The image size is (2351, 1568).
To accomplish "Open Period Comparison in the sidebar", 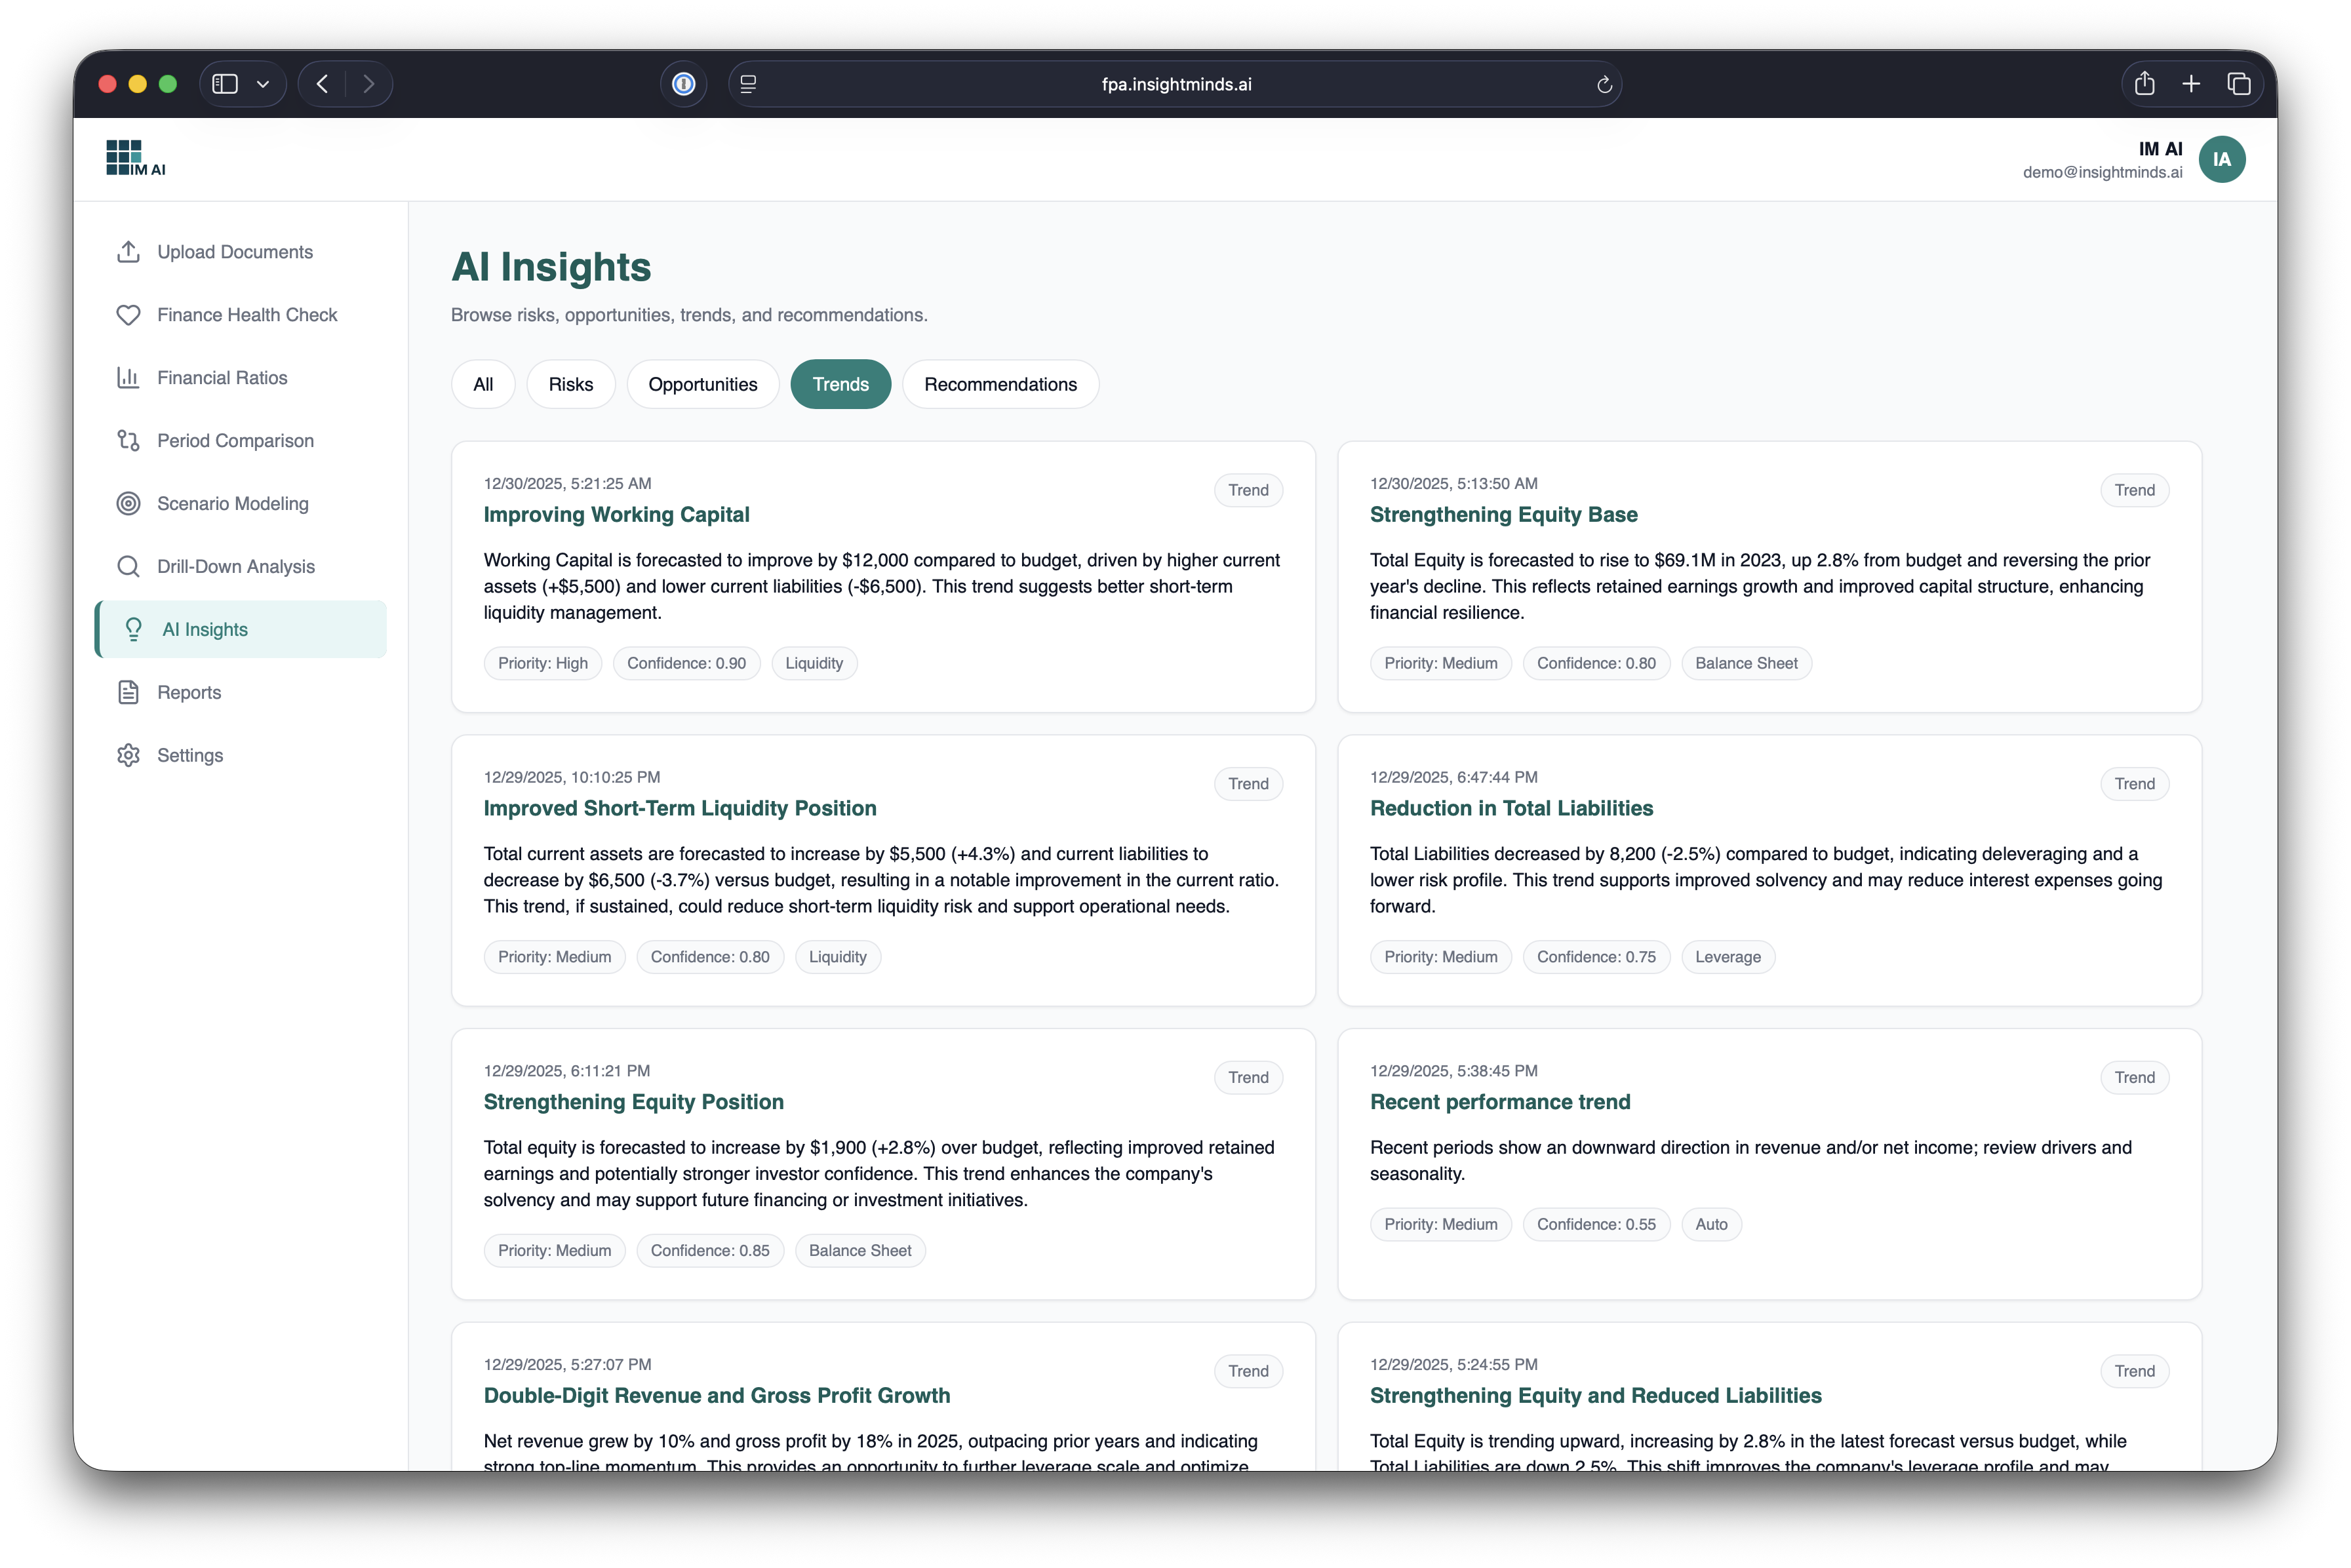I will (x=235, y=441).
